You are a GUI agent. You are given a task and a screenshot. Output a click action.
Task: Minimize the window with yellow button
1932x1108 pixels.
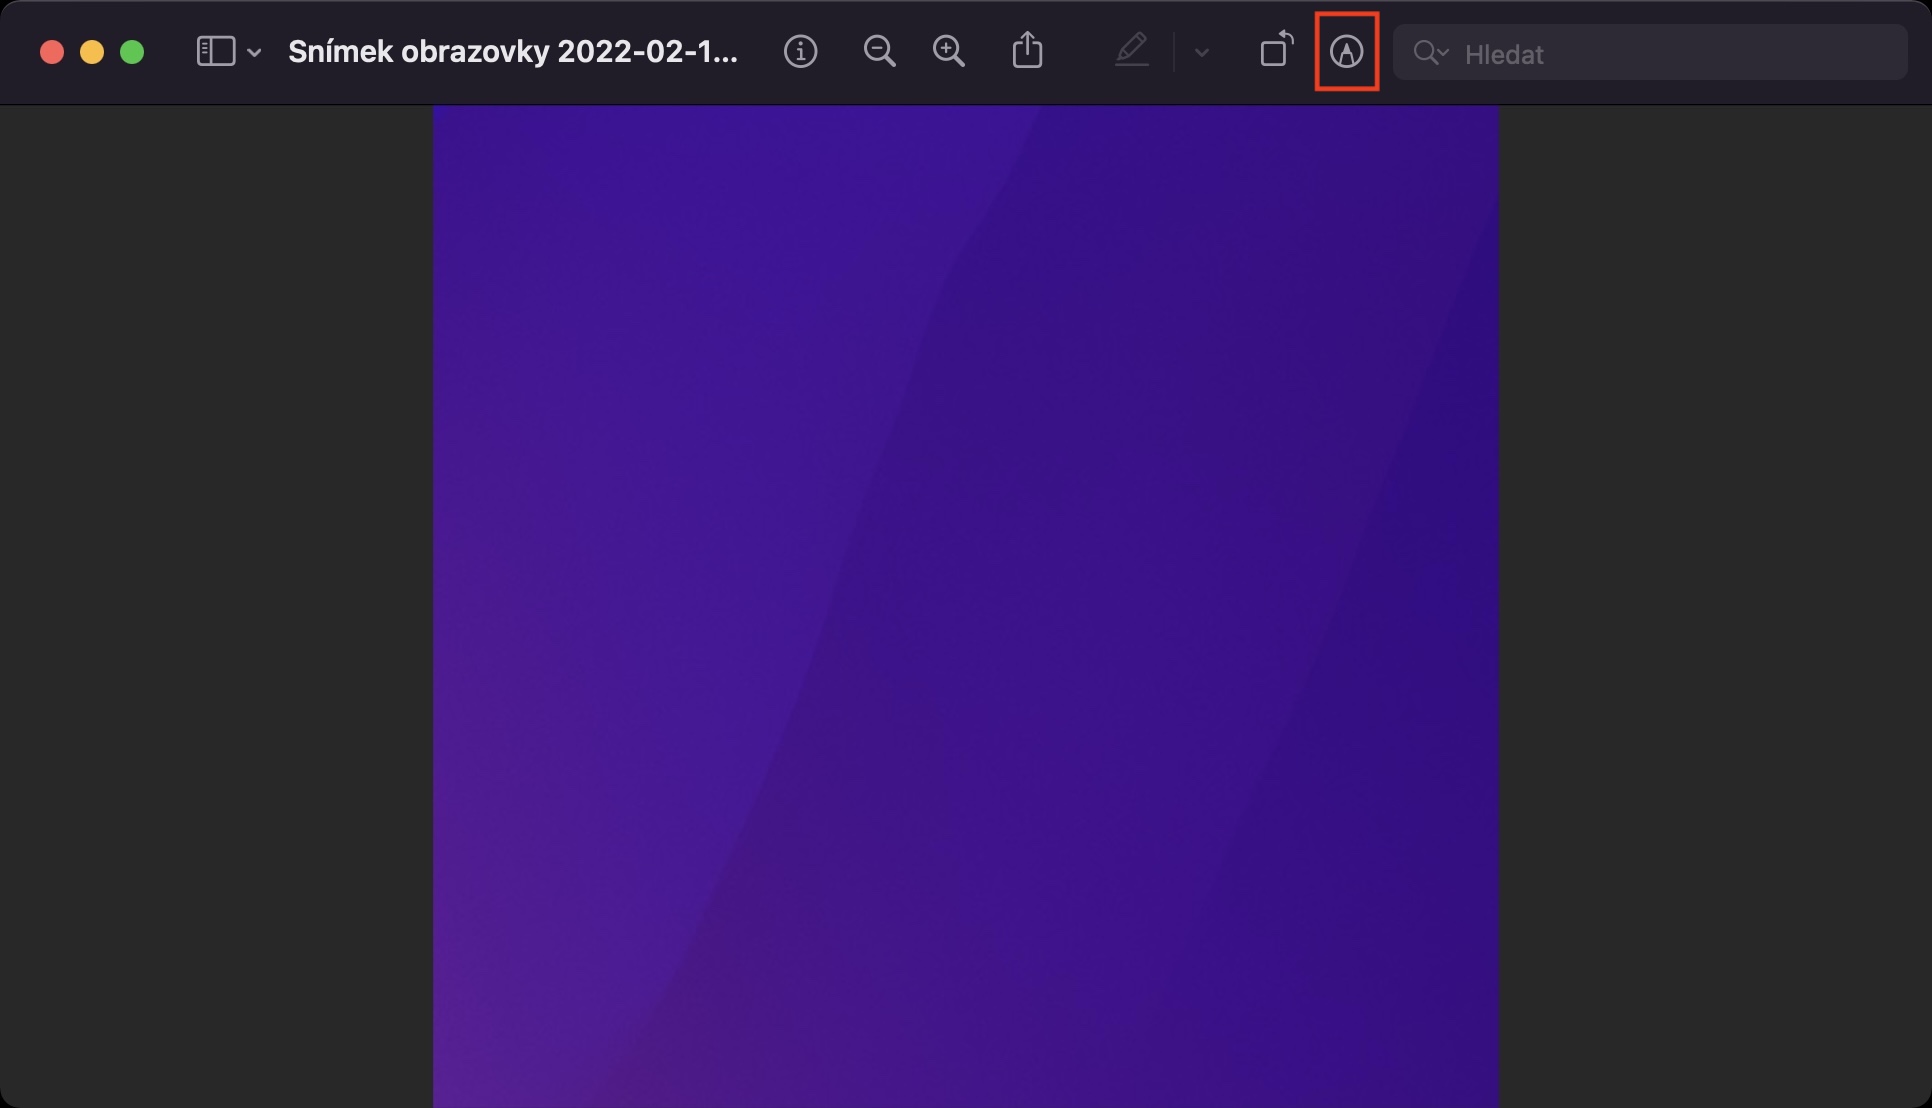tap(92, 52)
